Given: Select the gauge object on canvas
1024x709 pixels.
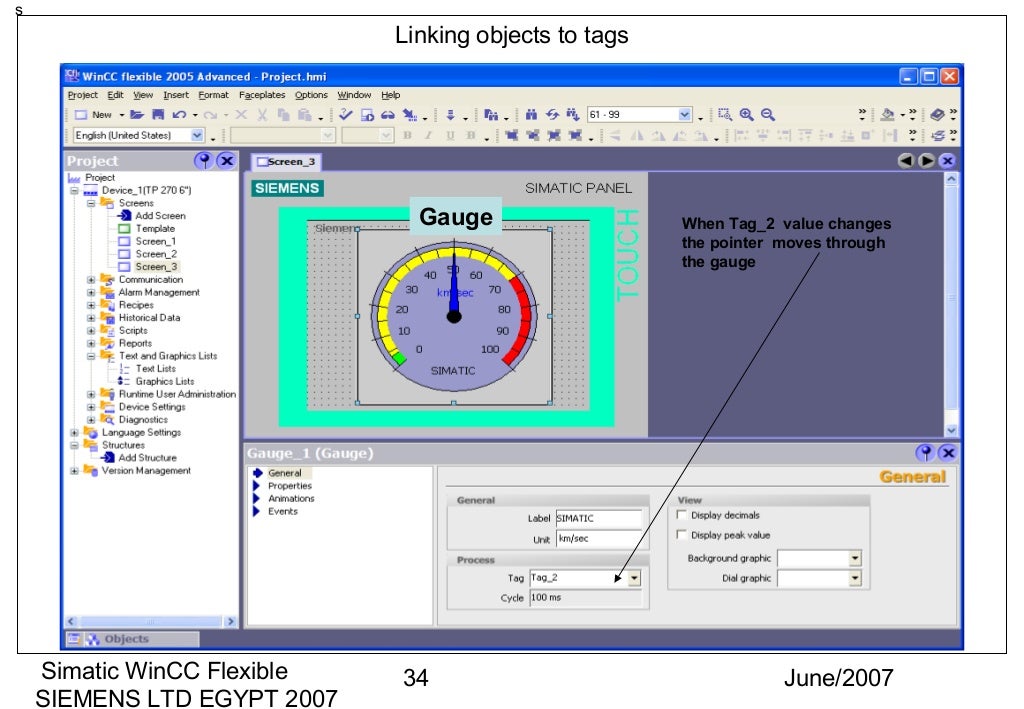Looking at the screenshot, I should click(x=454, y=317).
